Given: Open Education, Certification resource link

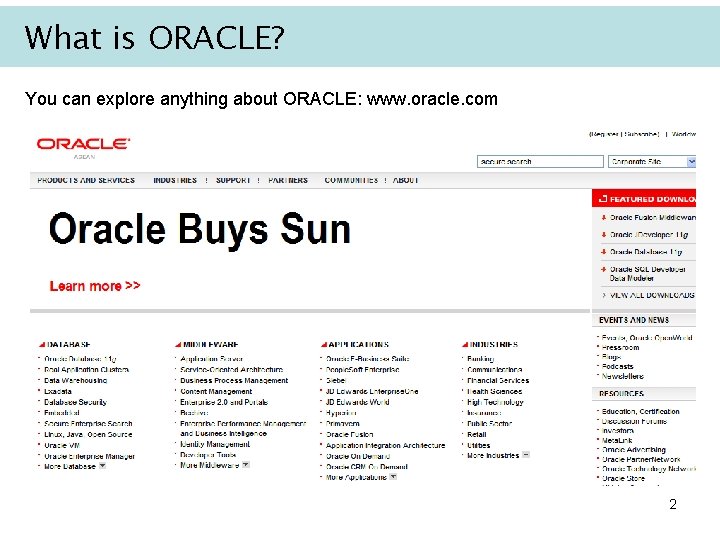Looking at the screenshot, I should [x=641, y=411].
